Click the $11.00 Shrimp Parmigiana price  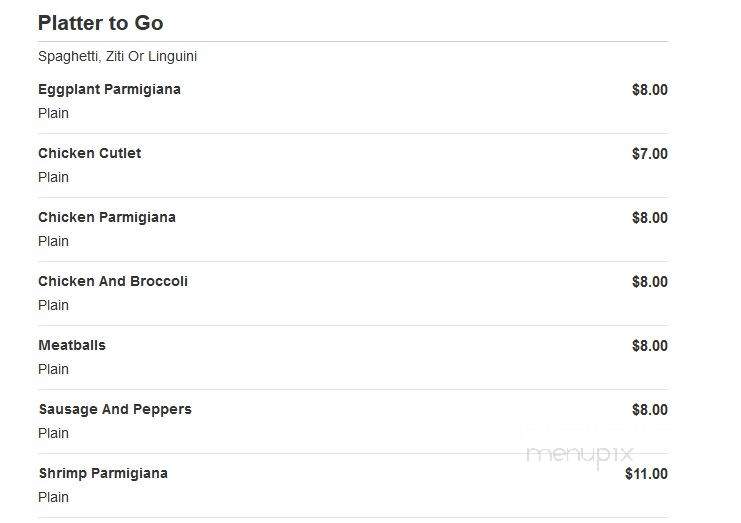[646, 473]
